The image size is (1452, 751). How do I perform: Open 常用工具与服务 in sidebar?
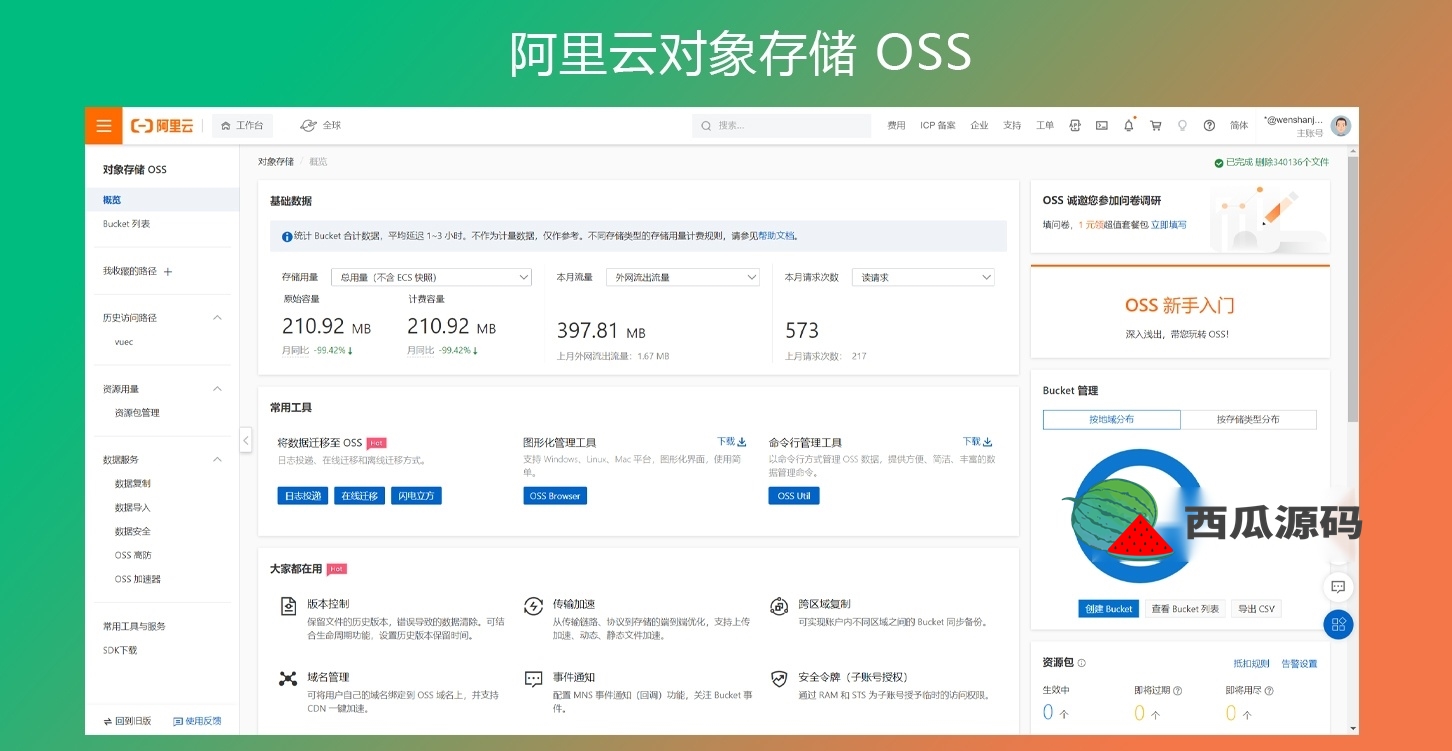[x=134, y=626]
